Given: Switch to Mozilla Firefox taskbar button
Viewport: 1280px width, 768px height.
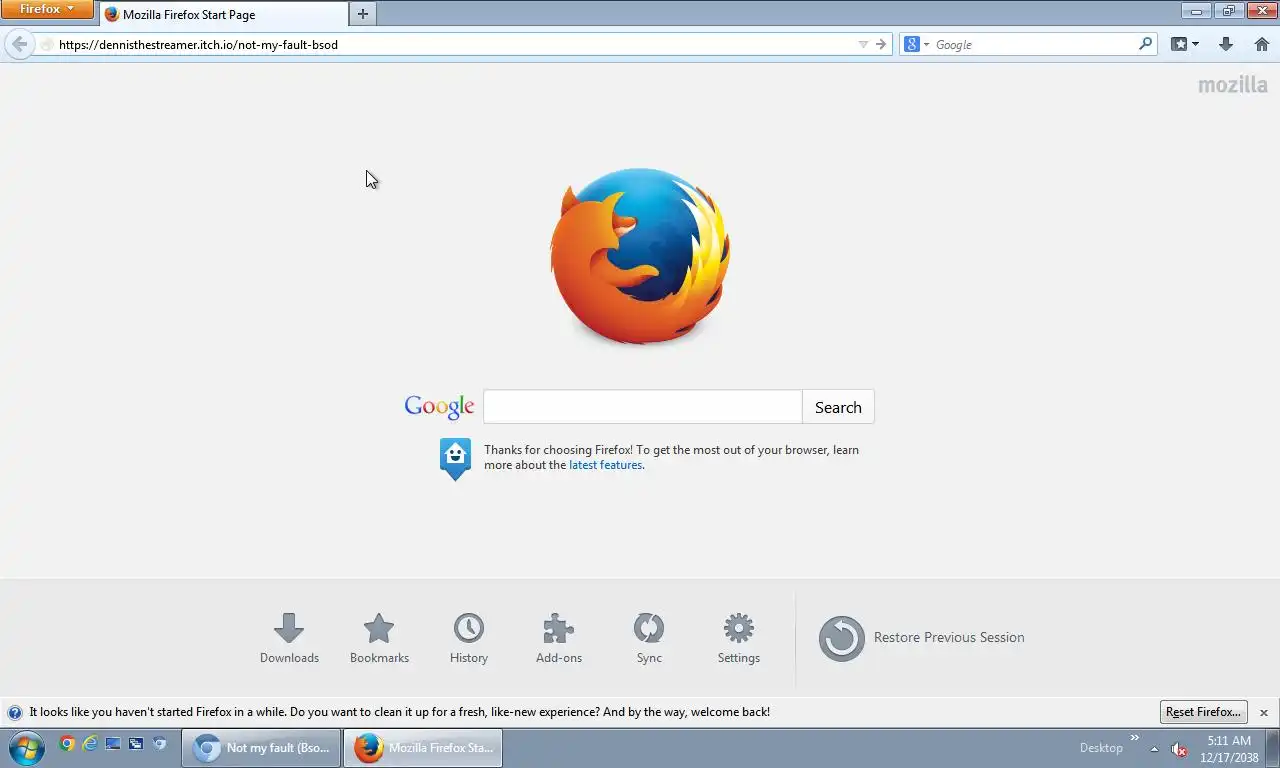Looking at the screenshot, I should (423, 748).
